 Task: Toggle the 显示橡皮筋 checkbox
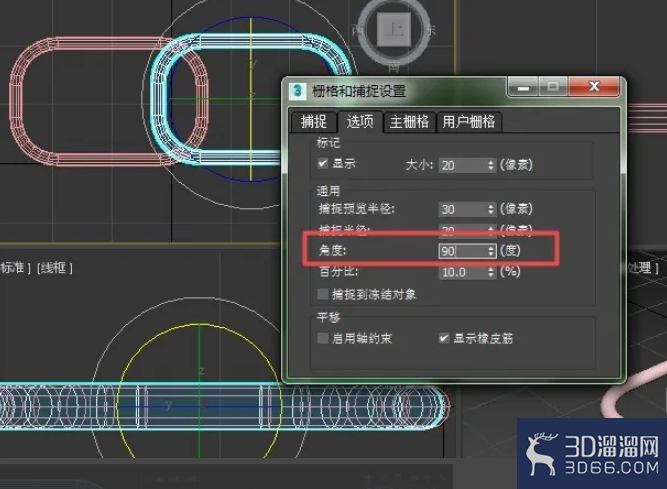pyautogui.click(x=444, y=338)
